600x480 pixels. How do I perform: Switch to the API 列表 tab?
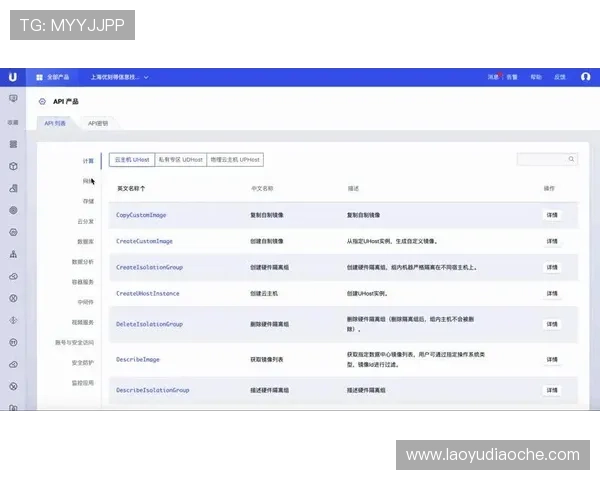click(x=55, y=123)
